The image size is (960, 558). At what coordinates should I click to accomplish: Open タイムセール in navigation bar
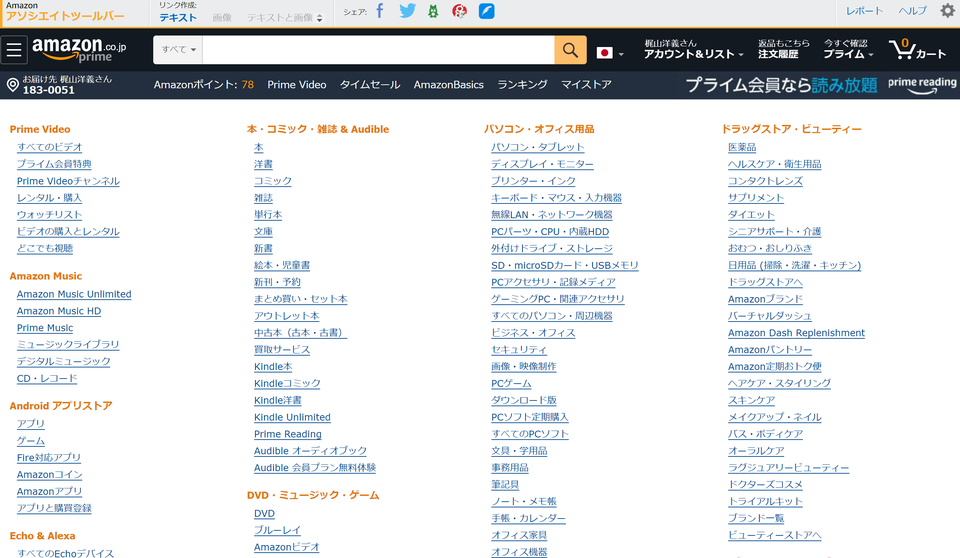(370, 85)
